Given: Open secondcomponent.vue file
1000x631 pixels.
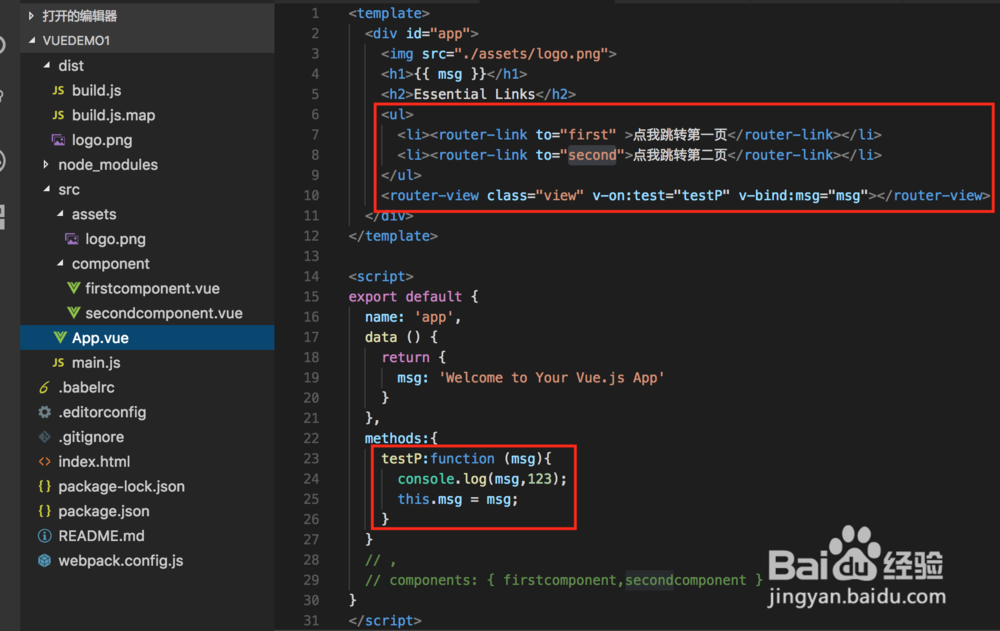Looking at the screenshot, I should (x=164, y=313).
